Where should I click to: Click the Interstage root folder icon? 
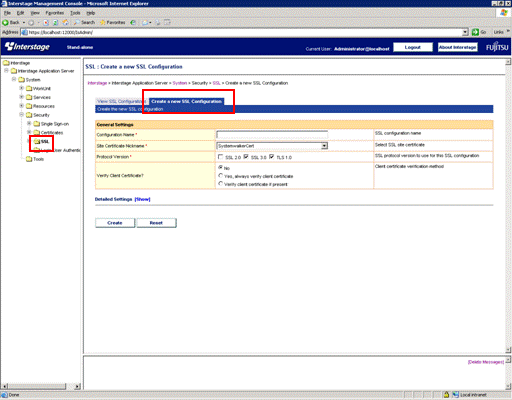coord(6,63)
